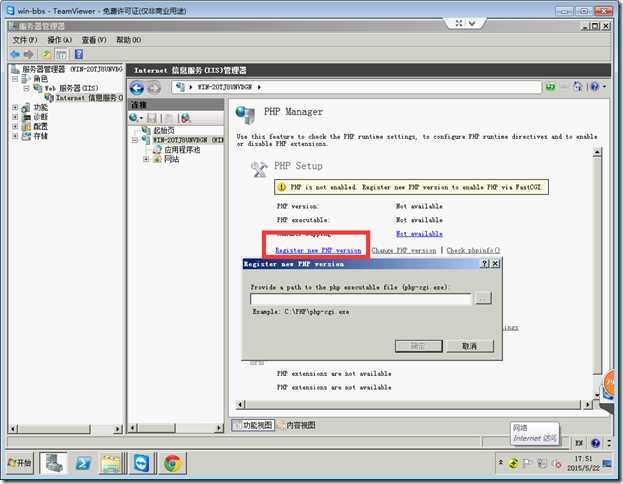
Task: Go back with the IIS Manager round Back button
Action: 137,87
